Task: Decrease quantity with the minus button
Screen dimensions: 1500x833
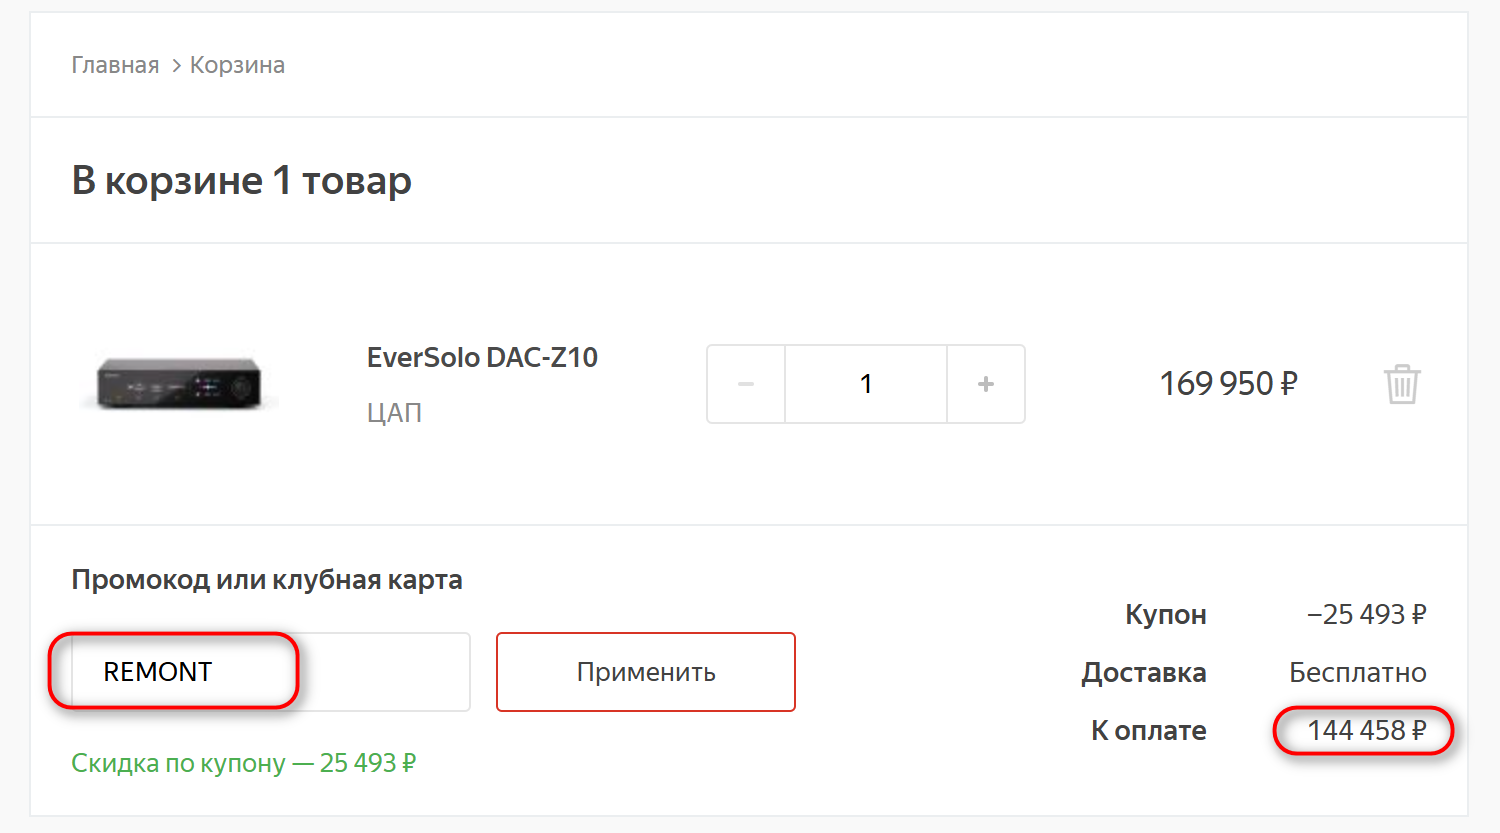Action: click(x=746, y=384)
